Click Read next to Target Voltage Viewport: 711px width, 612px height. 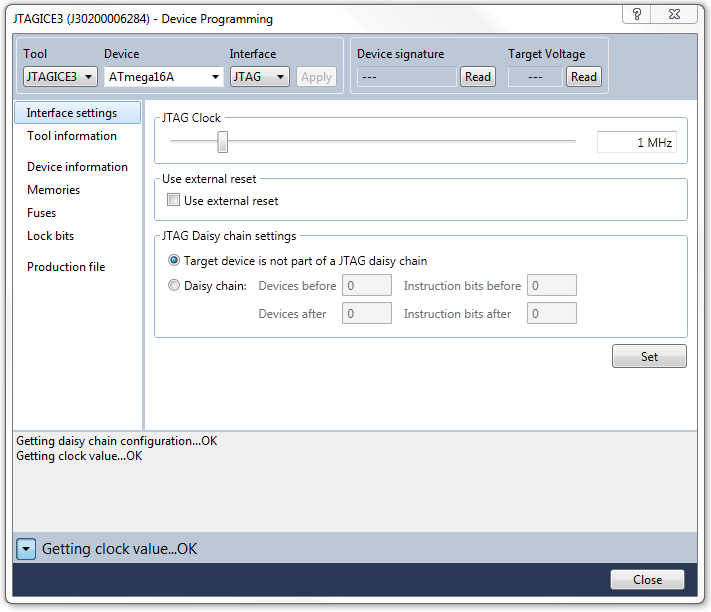point(584,77)
